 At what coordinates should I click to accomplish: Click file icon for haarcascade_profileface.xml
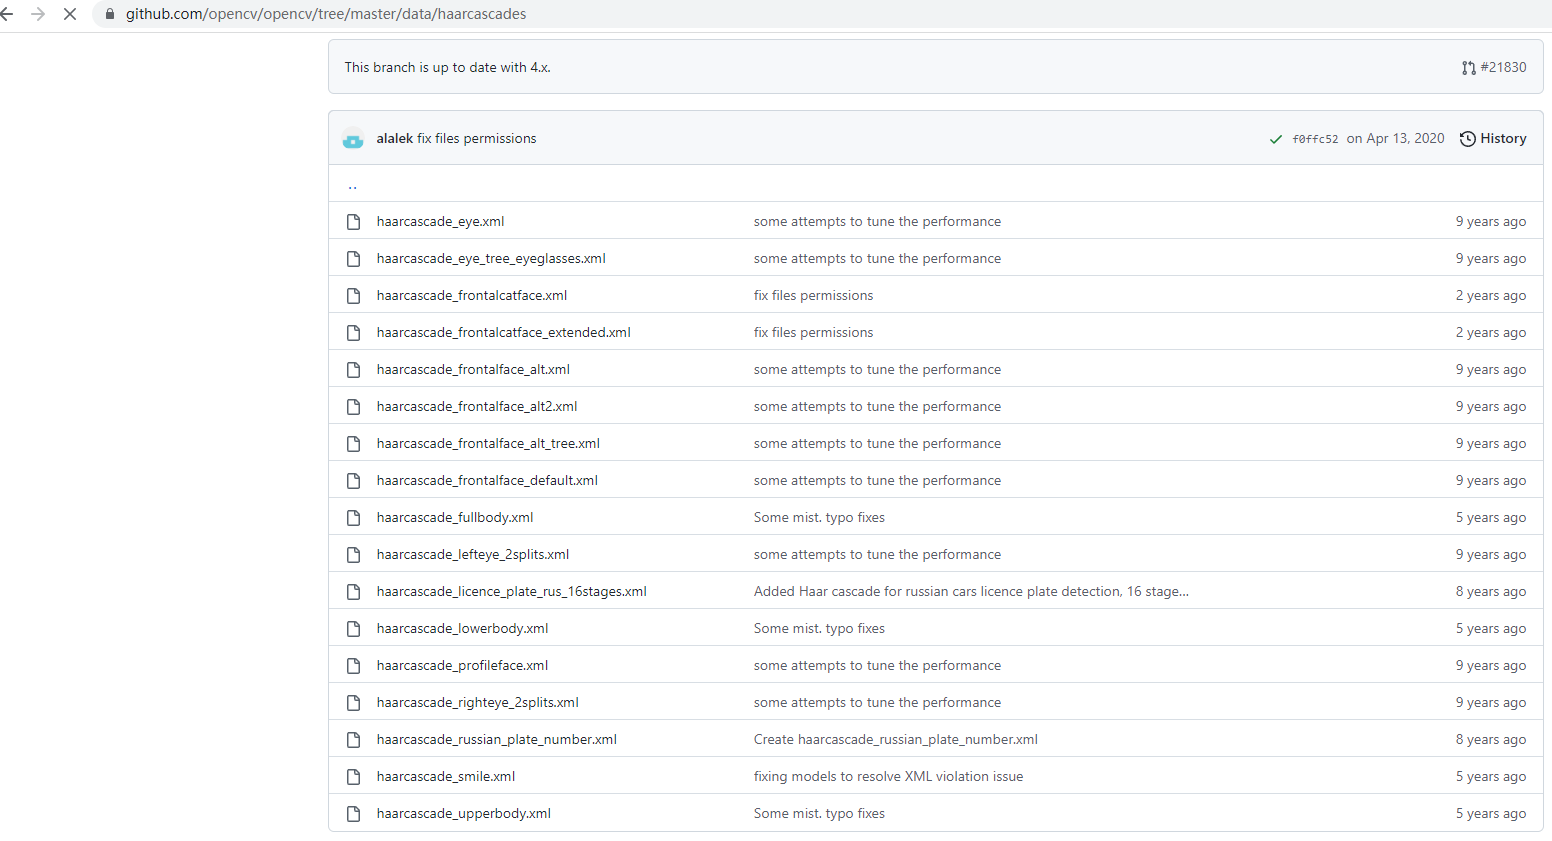[x=353, y=666]
